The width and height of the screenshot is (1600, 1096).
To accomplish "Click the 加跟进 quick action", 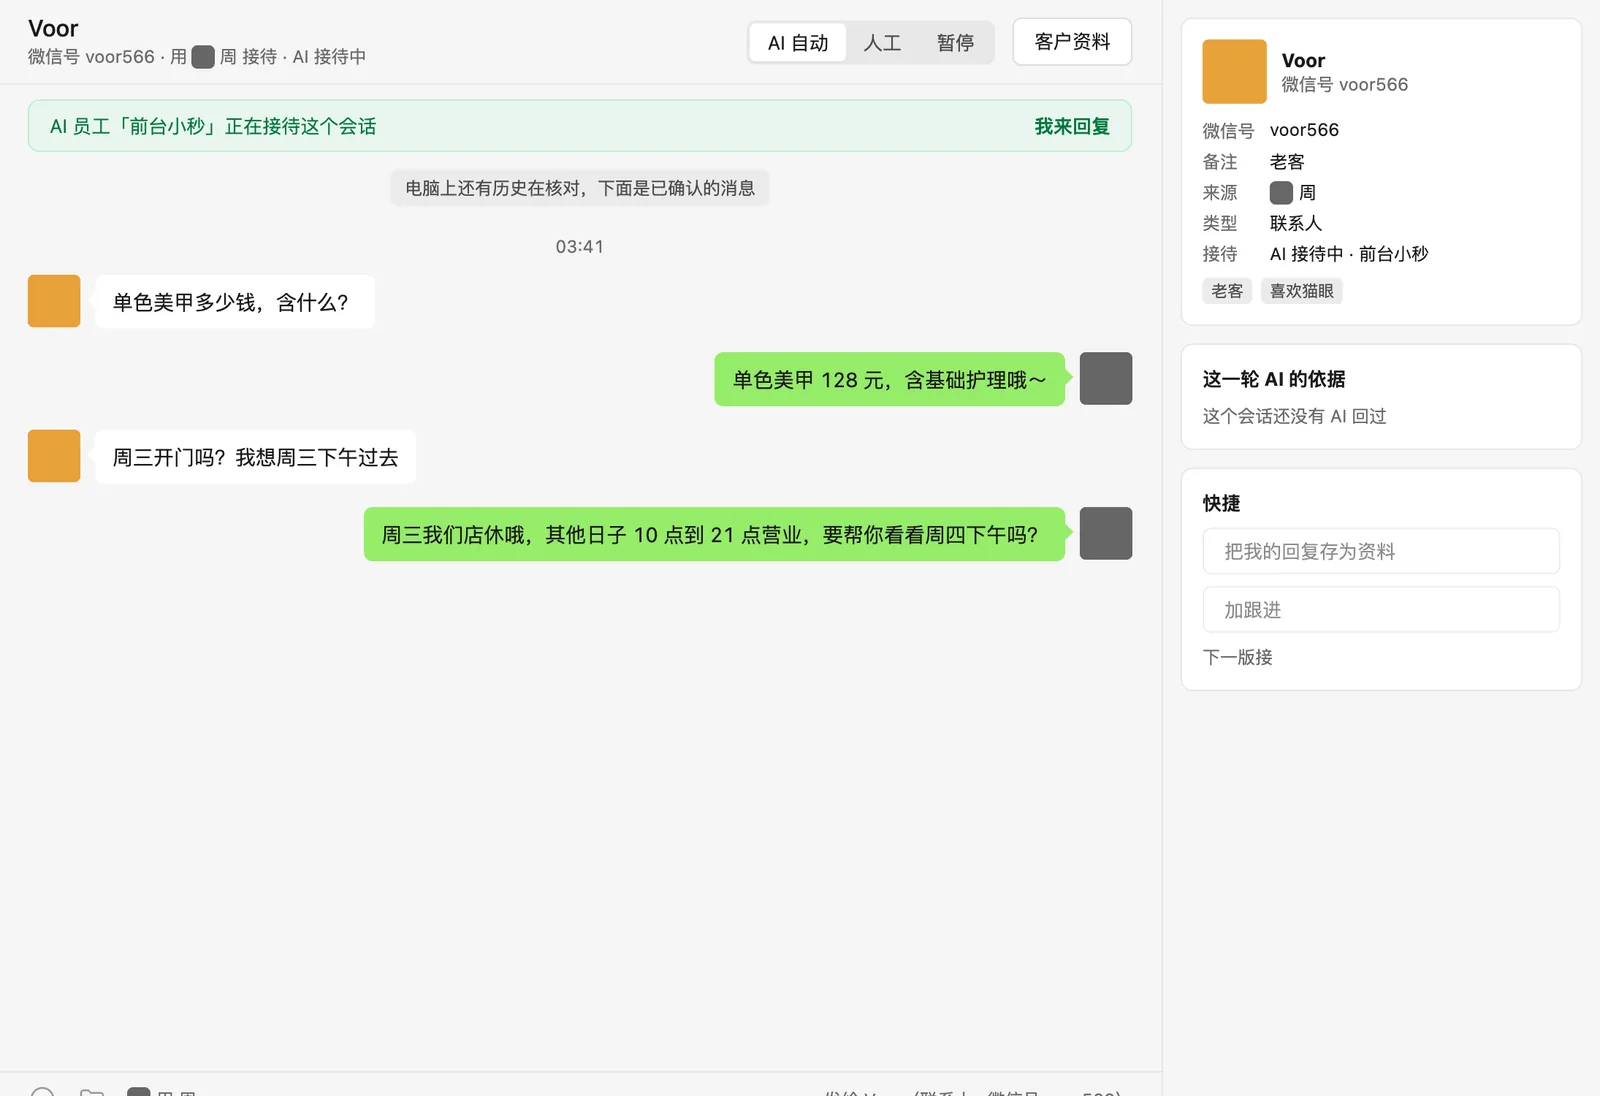I will pyautogui.click(x=1381, y=610).
